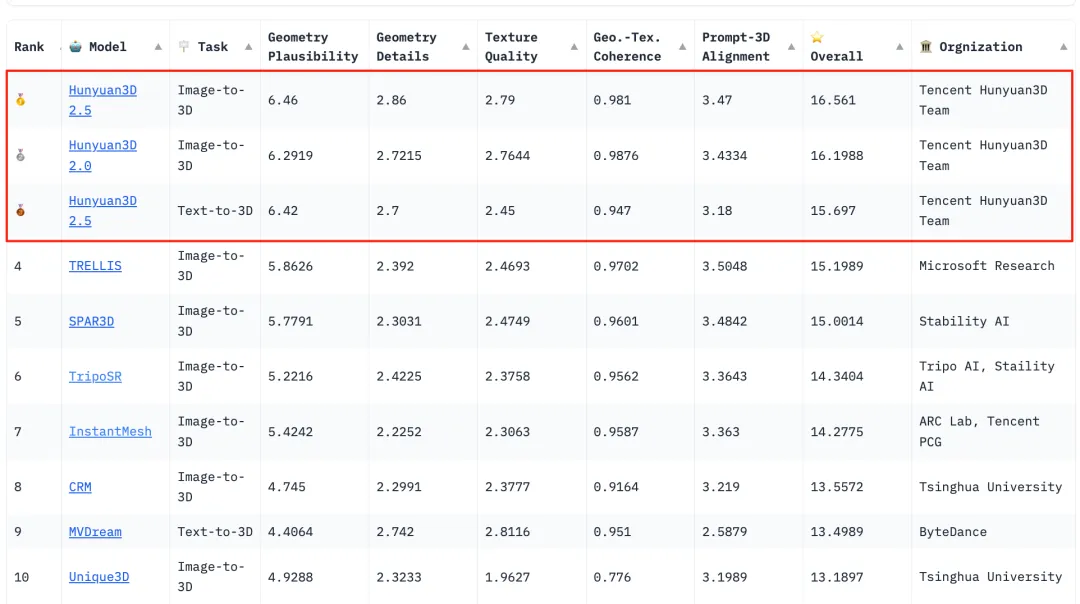Screen dimensions: 1080x604
Task: Select texture quality 2.4749 for SPAR3D
Action: click(x=508, y=321)
